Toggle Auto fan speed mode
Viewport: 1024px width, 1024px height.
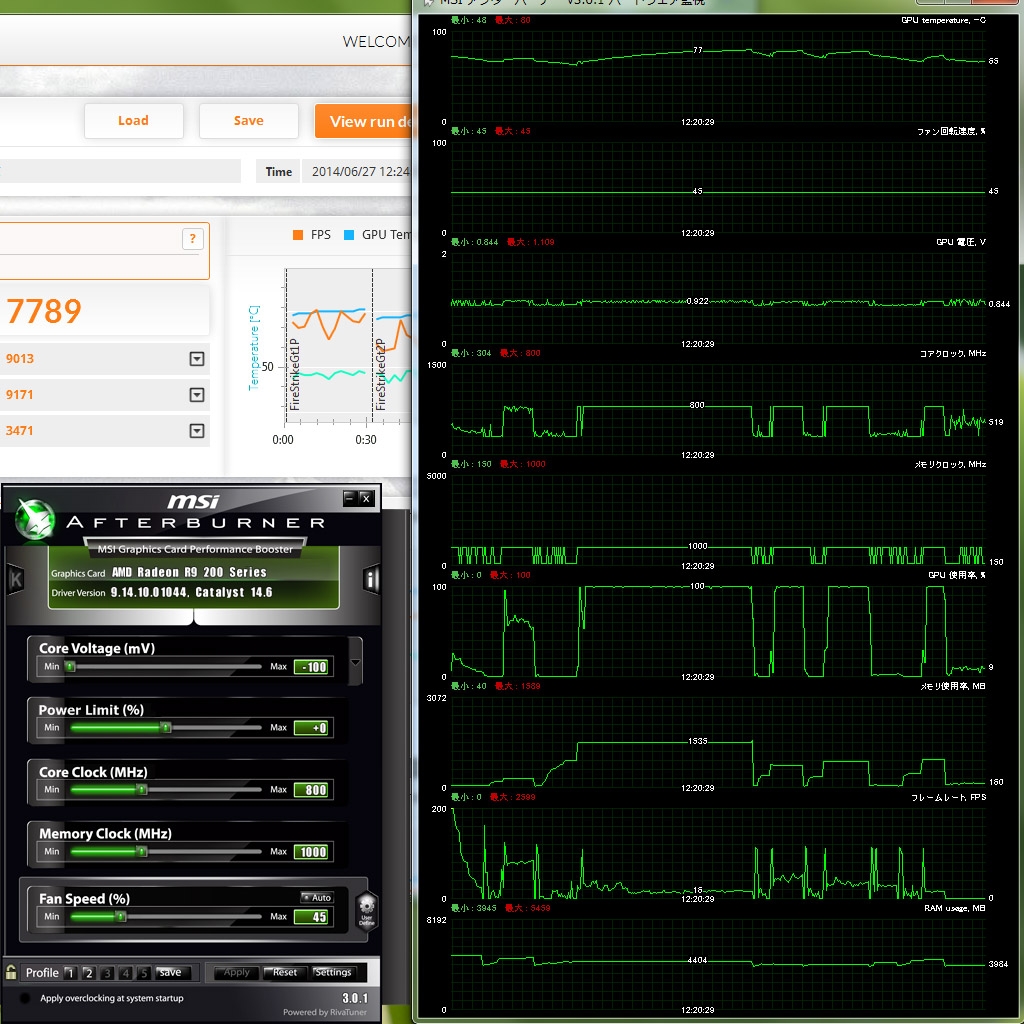[x=317, y=897]
